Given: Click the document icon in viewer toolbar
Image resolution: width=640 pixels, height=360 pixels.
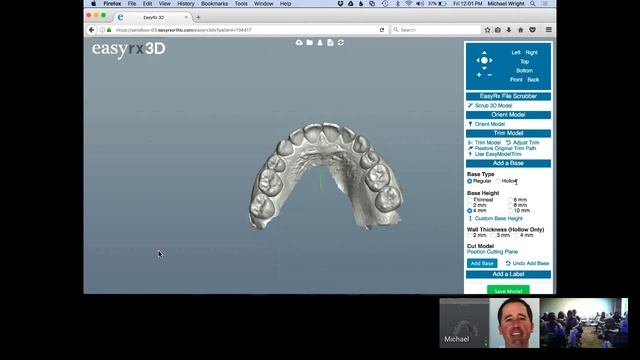Looking at the screenshot, I should pyautogui.click(x=330, y=42).
